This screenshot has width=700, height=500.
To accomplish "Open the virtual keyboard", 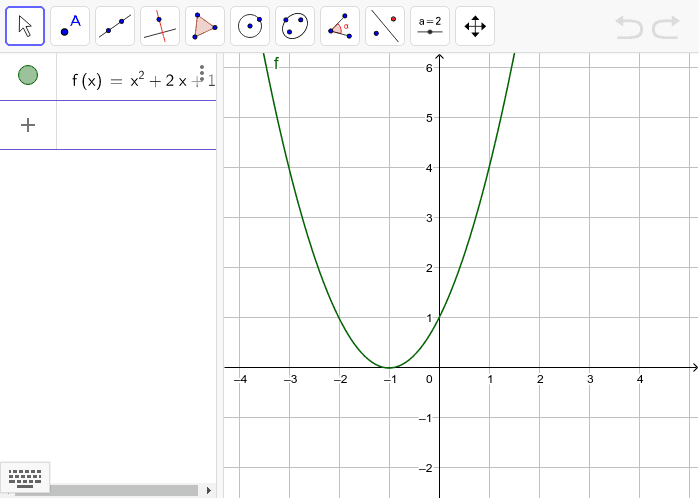I will coord(25,478).
